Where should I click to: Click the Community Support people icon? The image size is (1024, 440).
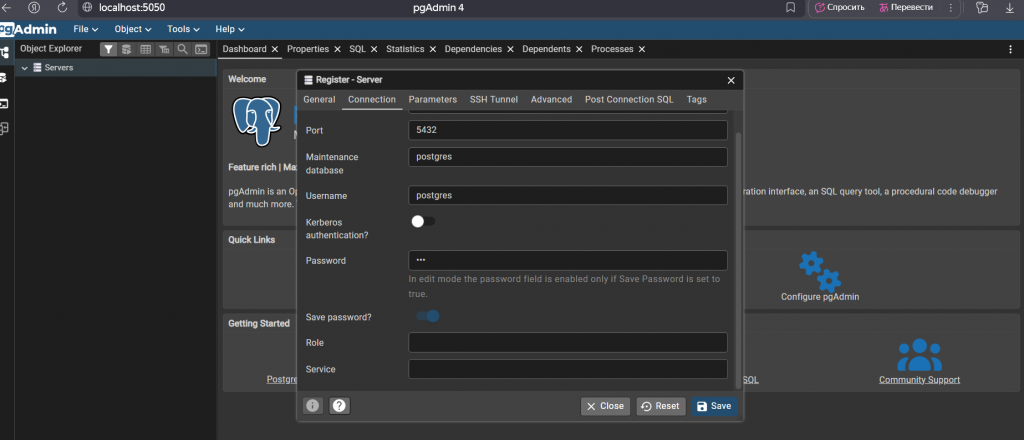(919, 355)
